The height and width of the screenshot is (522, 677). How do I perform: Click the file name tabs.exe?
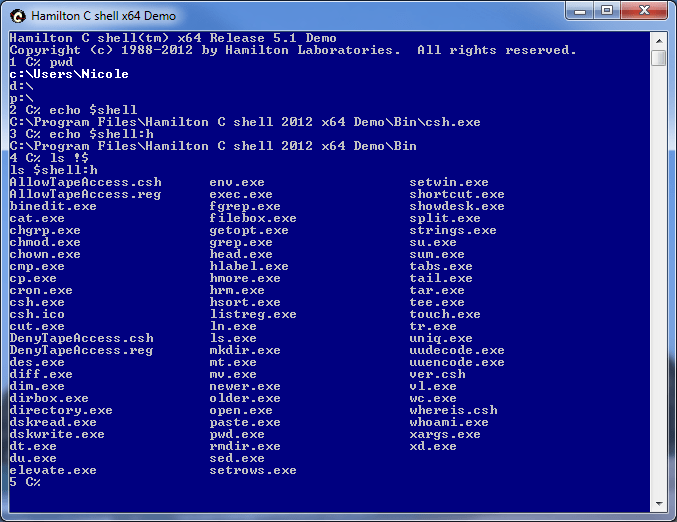441,266
